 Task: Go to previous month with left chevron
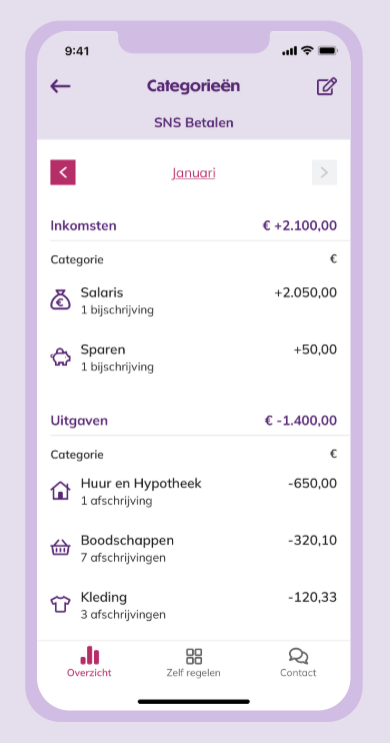click(63, 172)
